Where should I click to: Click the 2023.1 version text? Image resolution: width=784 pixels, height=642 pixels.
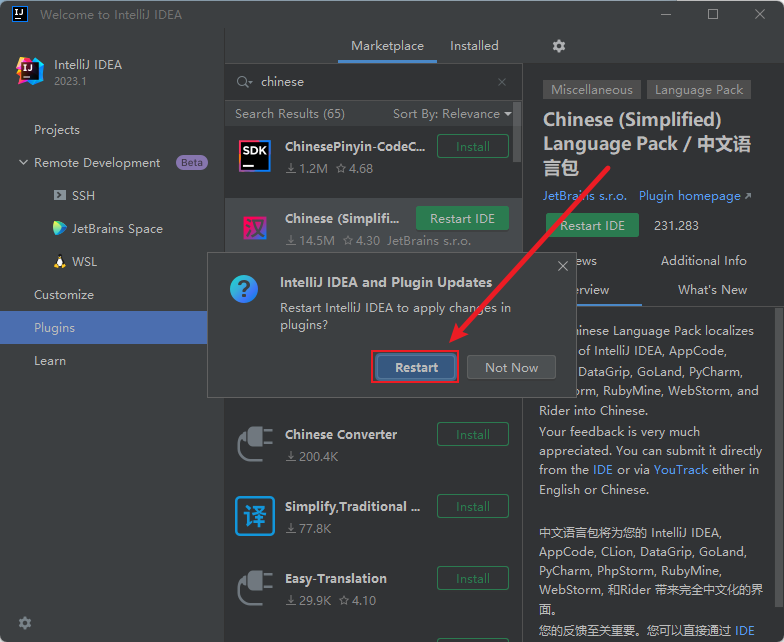70,81
